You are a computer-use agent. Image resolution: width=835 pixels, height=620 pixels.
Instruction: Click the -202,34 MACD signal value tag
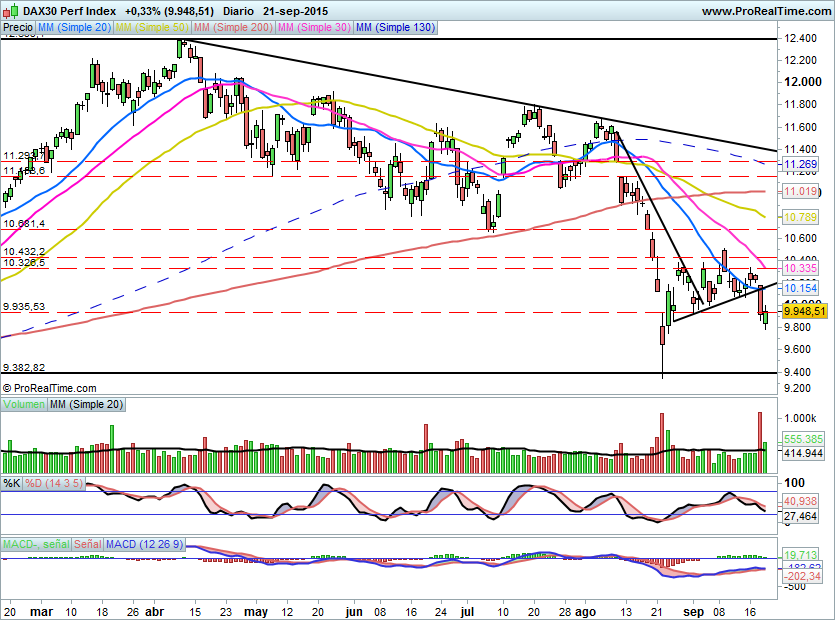[x=803, y=576]
